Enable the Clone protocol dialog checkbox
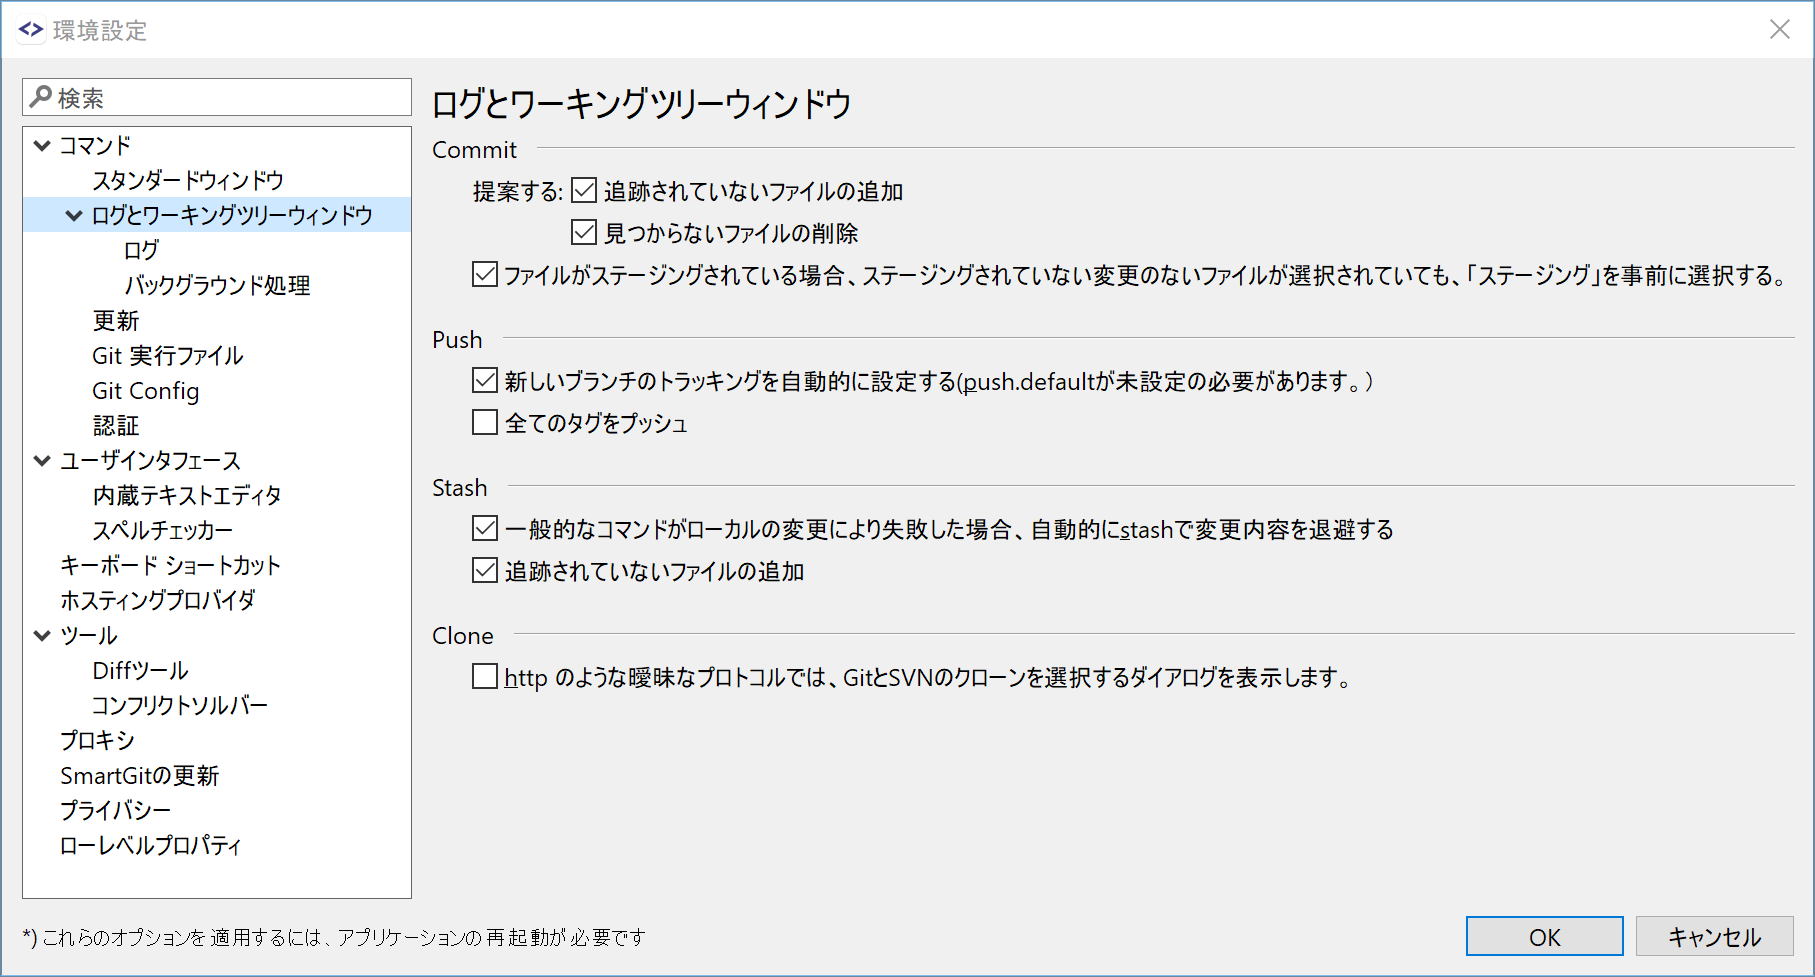The height and width of the screenshot is (977, 1815). [484, 676]
